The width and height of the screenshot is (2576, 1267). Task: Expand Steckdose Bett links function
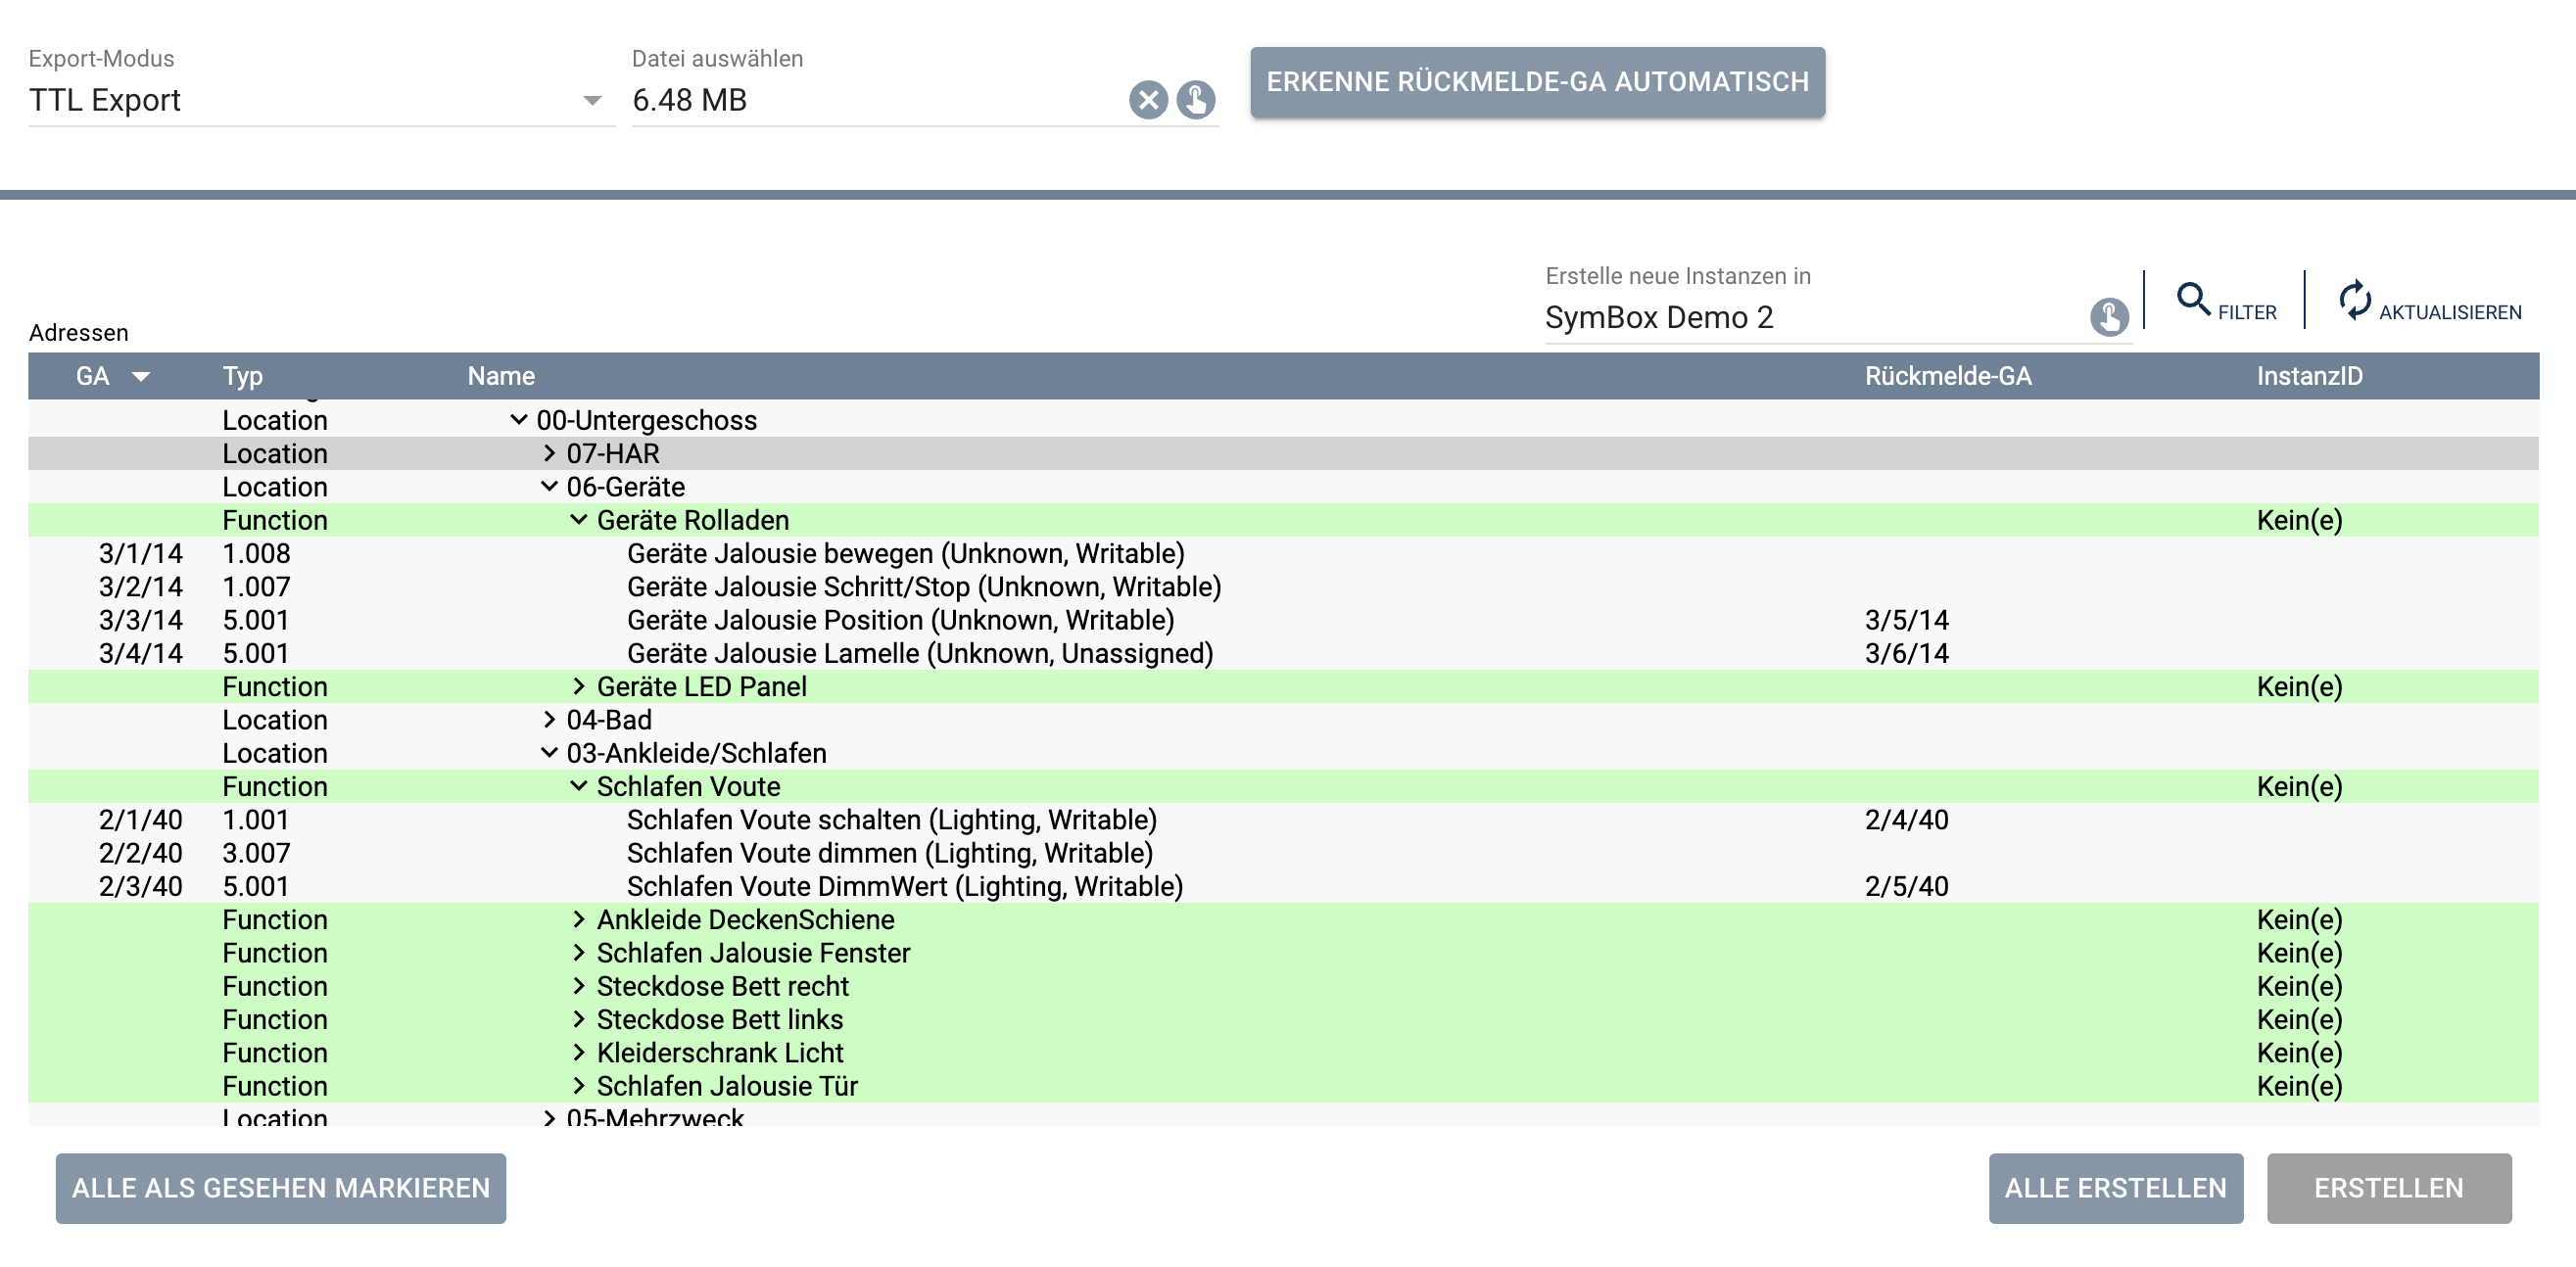[x=578, y=1019]
